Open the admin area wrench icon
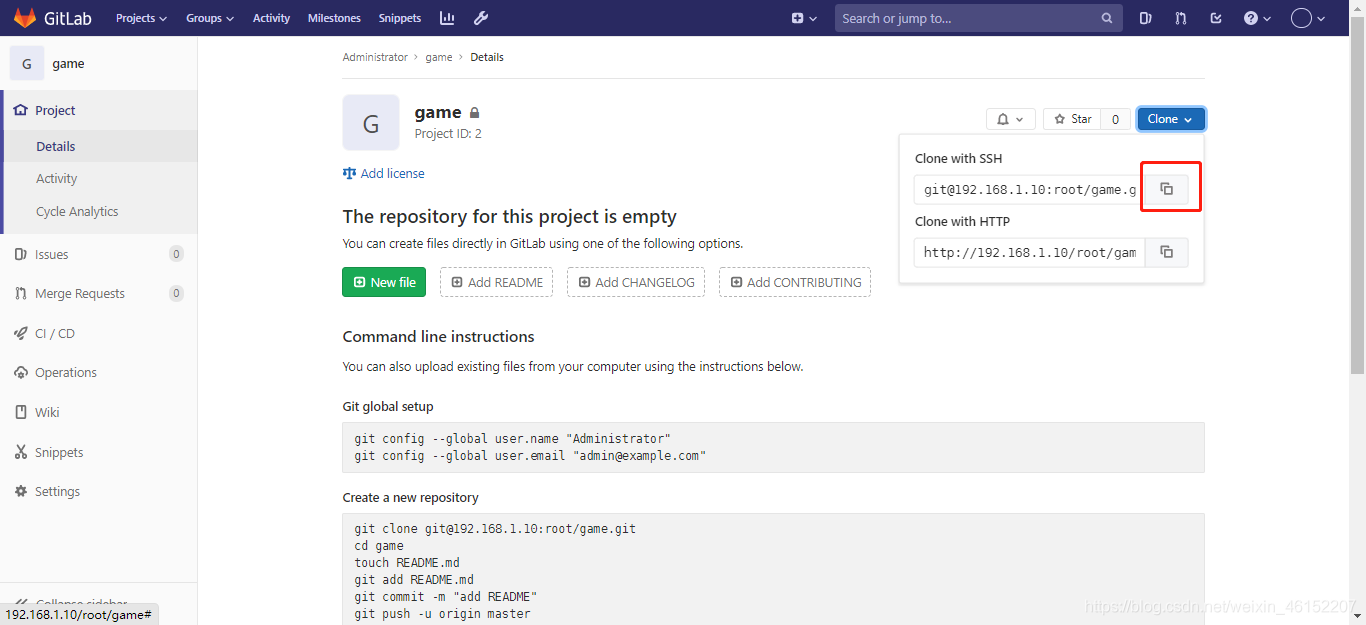The width and height of the screenshot is (1366, 625). [480, 18]
